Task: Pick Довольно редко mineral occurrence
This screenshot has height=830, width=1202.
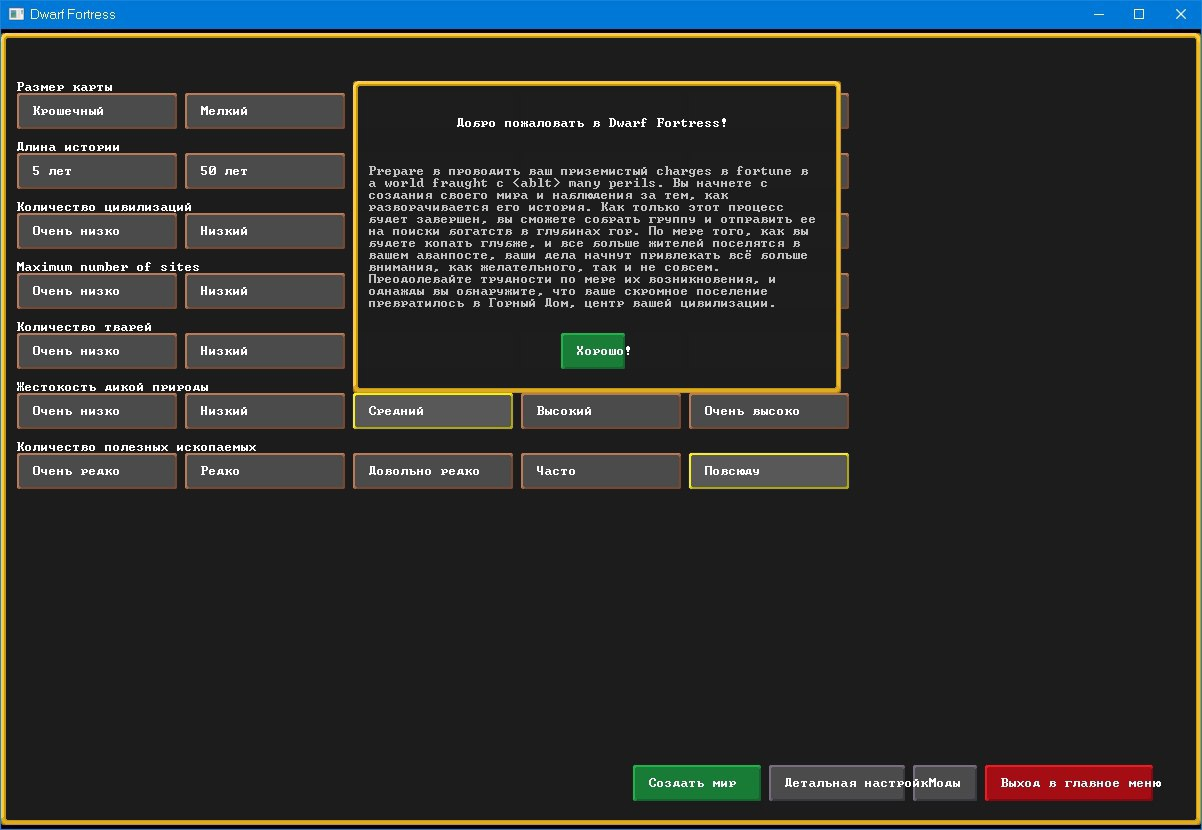Action: (x=433, y=471)
